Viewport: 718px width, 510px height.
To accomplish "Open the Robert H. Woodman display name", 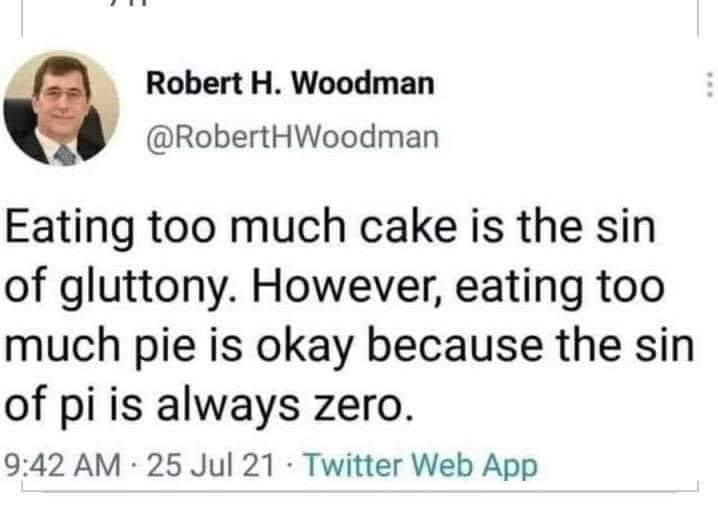I will click(290, 84).
